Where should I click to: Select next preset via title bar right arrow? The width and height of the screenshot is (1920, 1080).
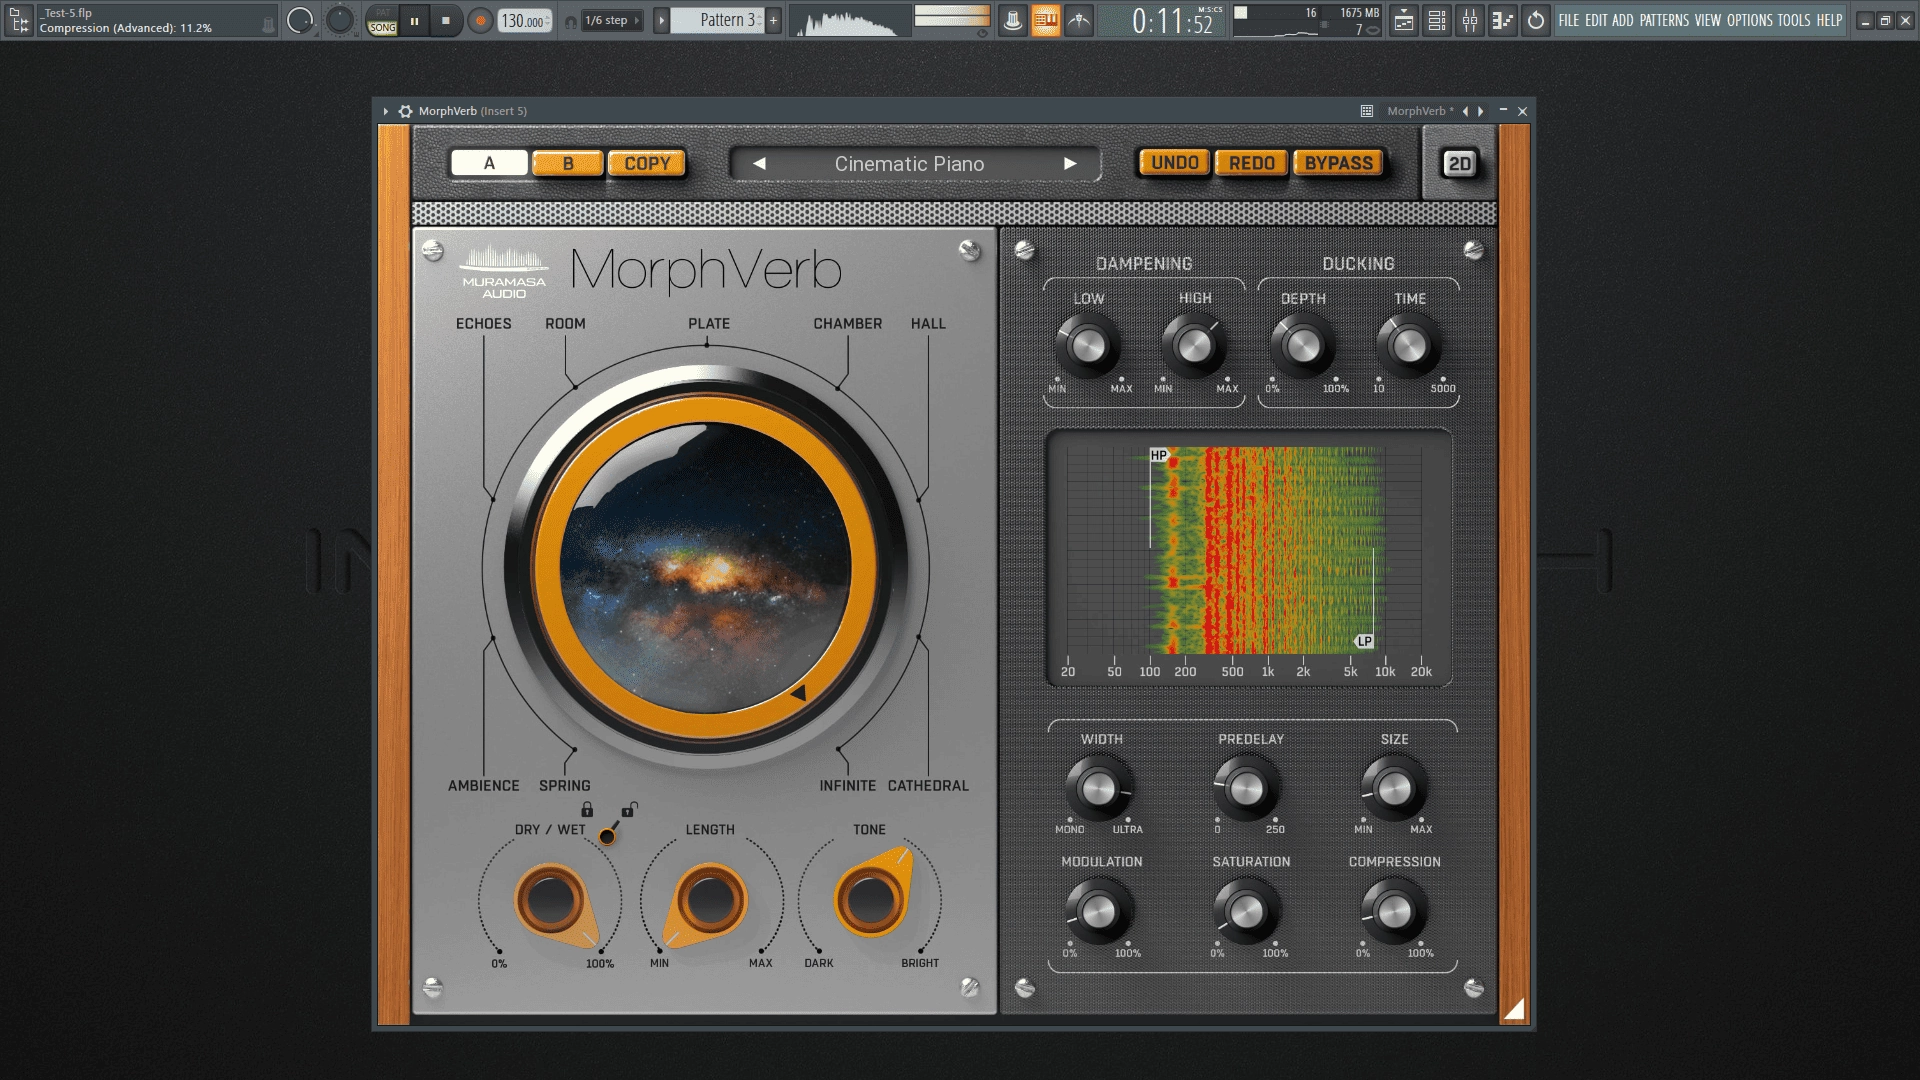pos(1481,111)
